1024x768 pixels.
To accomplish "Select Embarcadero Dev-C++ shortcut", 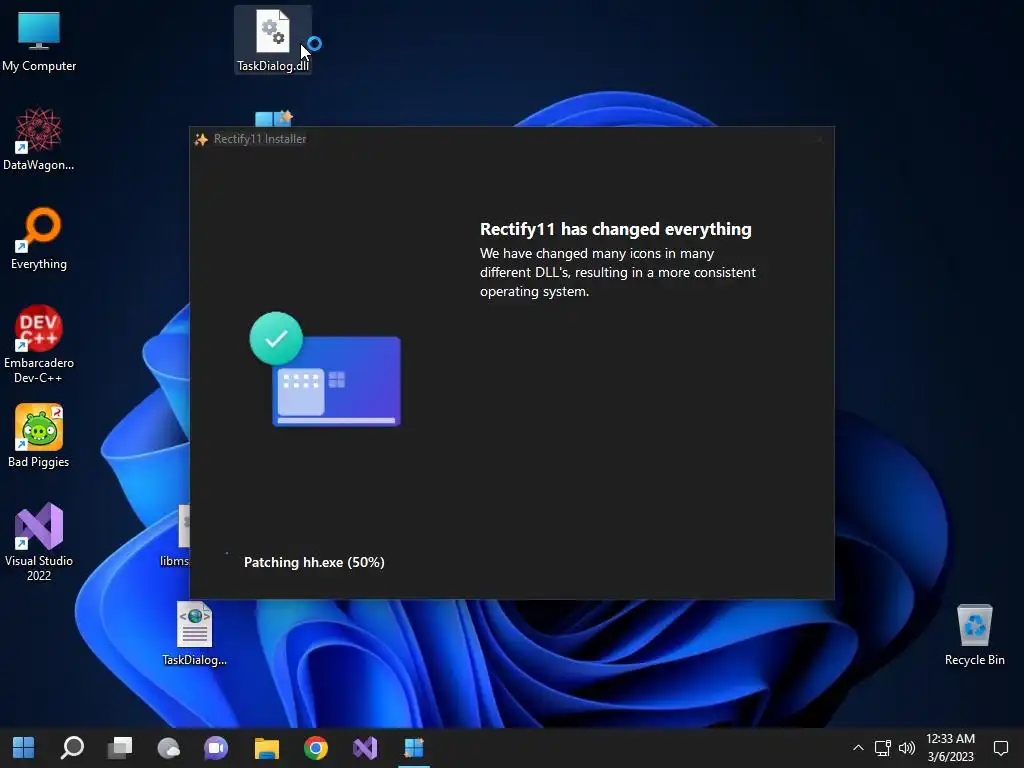I will 39,344.
